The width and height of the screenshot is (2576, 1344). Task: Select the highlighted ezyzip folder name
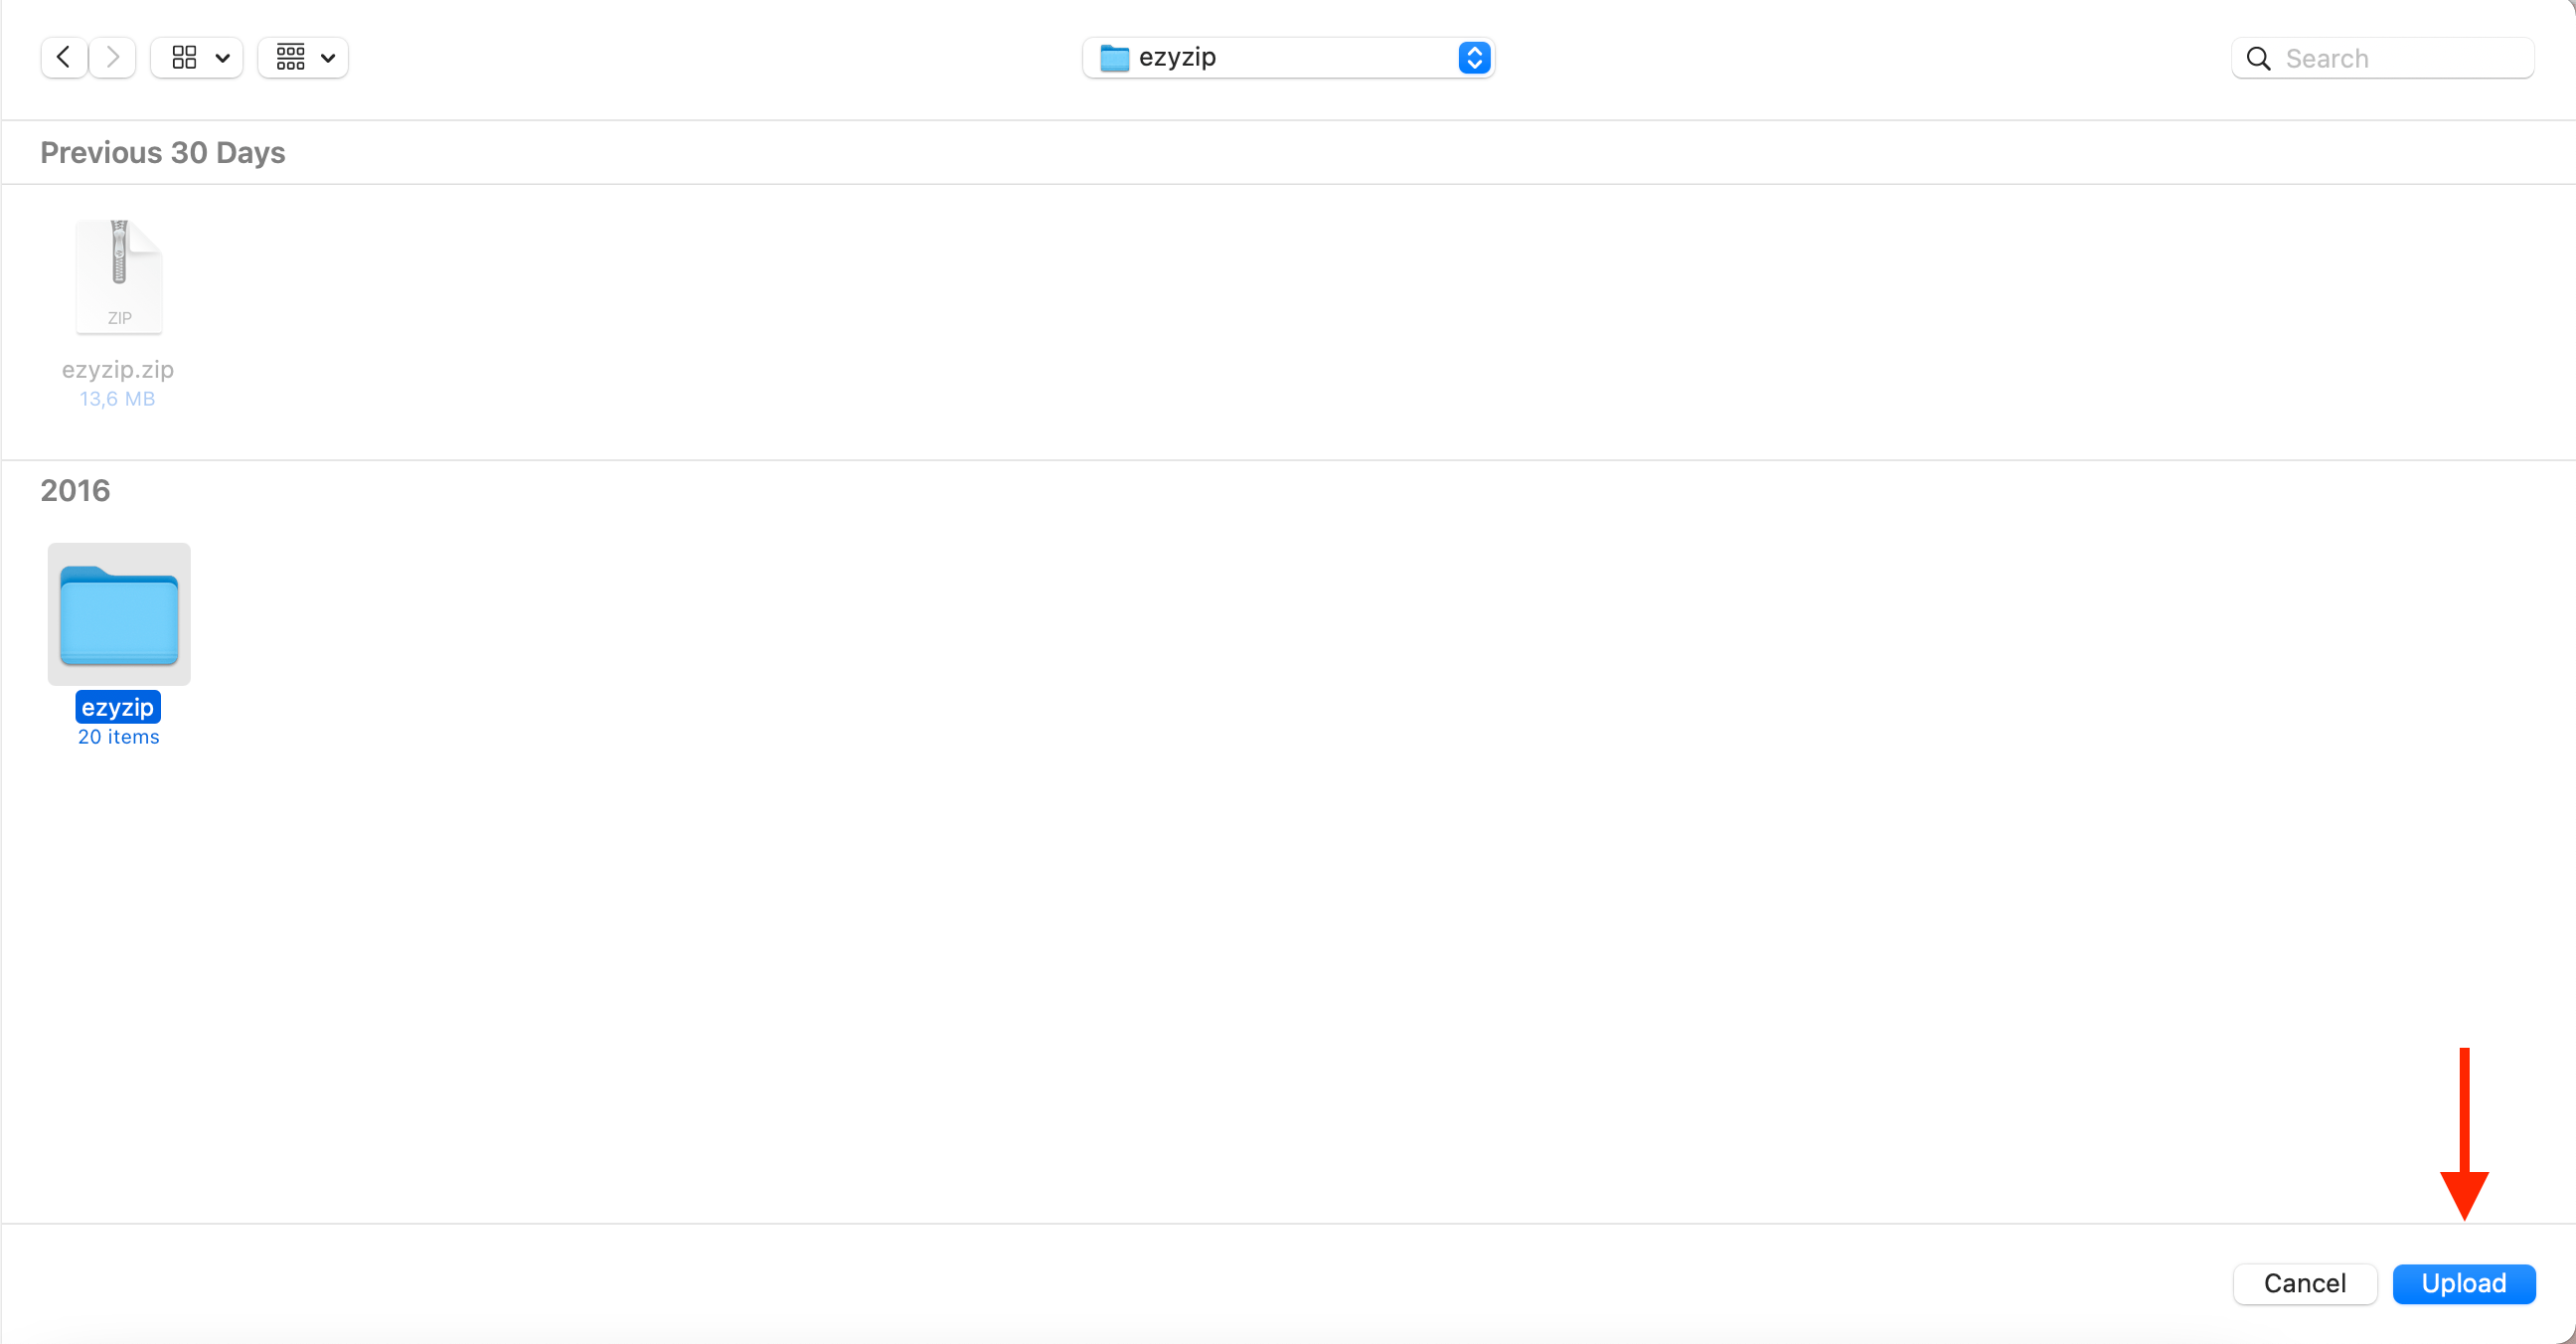click(x=117, y=707)
